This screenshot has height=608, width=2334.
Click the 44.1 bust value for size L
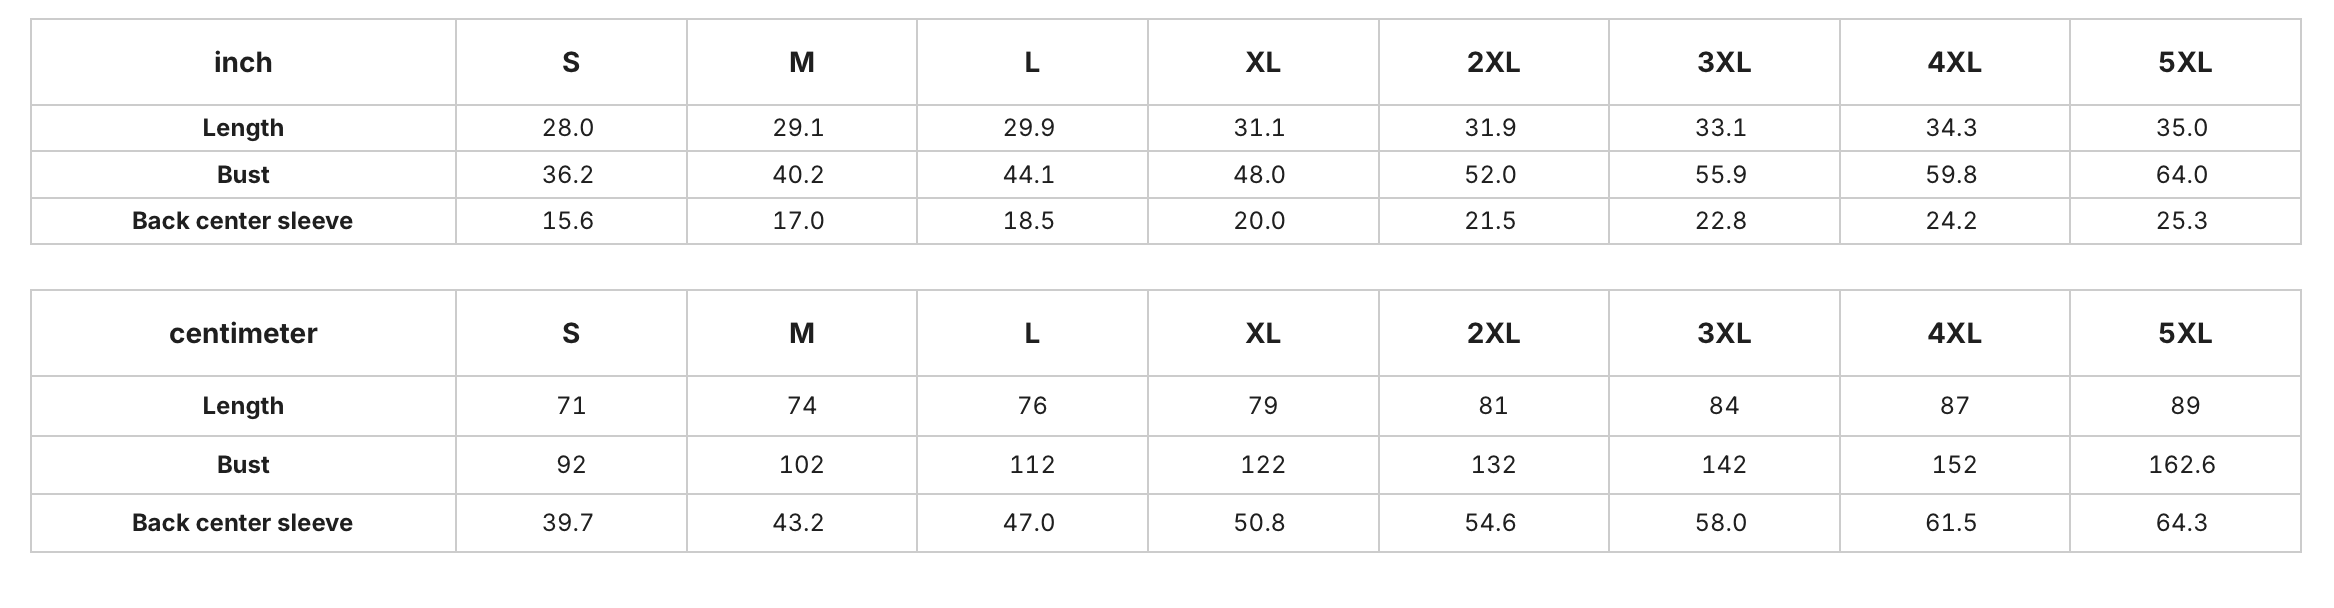pyautogui.click(x=1029, y=175)
